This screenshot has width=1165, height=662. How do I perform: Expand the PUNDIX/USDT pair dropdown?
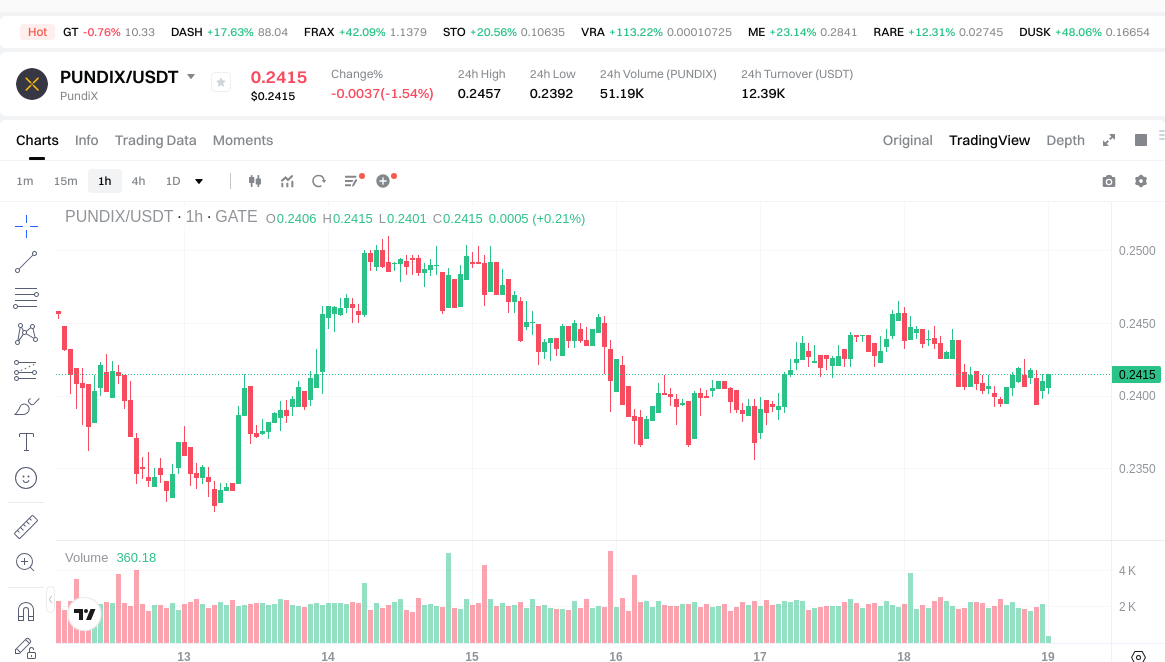[191, 77]
